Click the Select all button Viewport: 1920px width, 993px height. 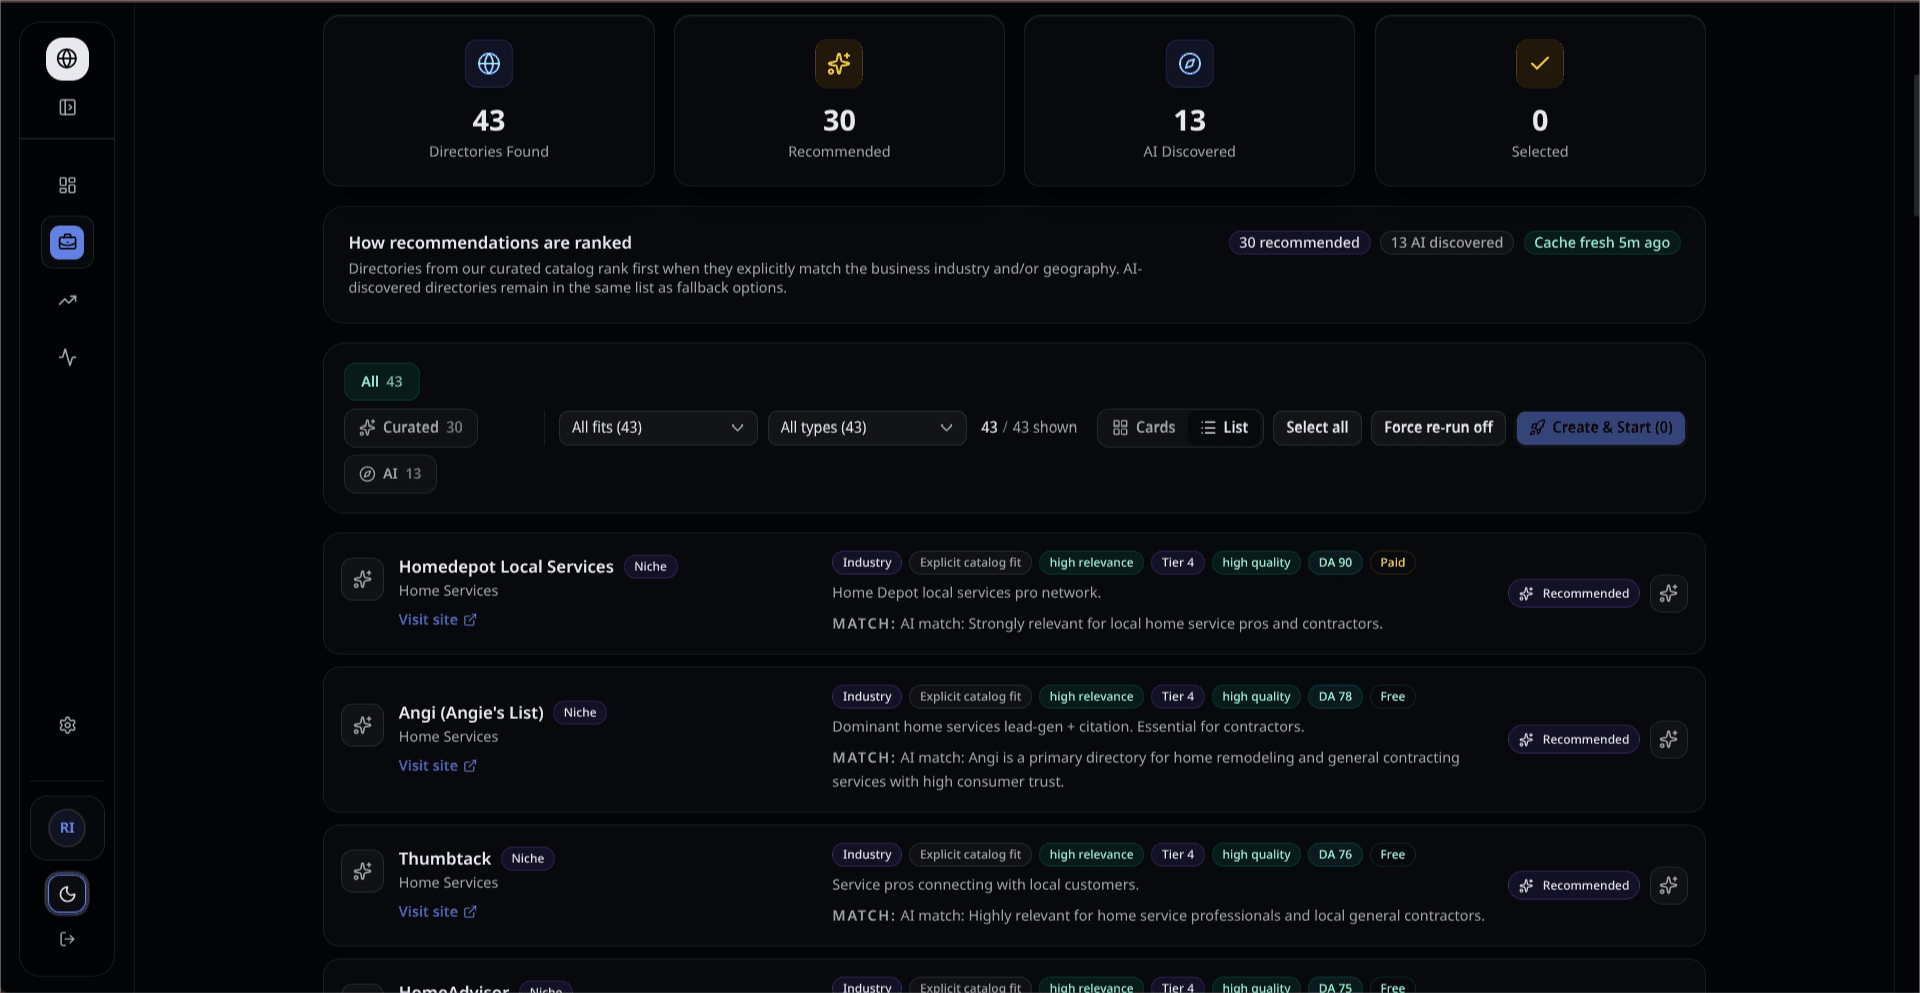click(x=1317, y=427)
